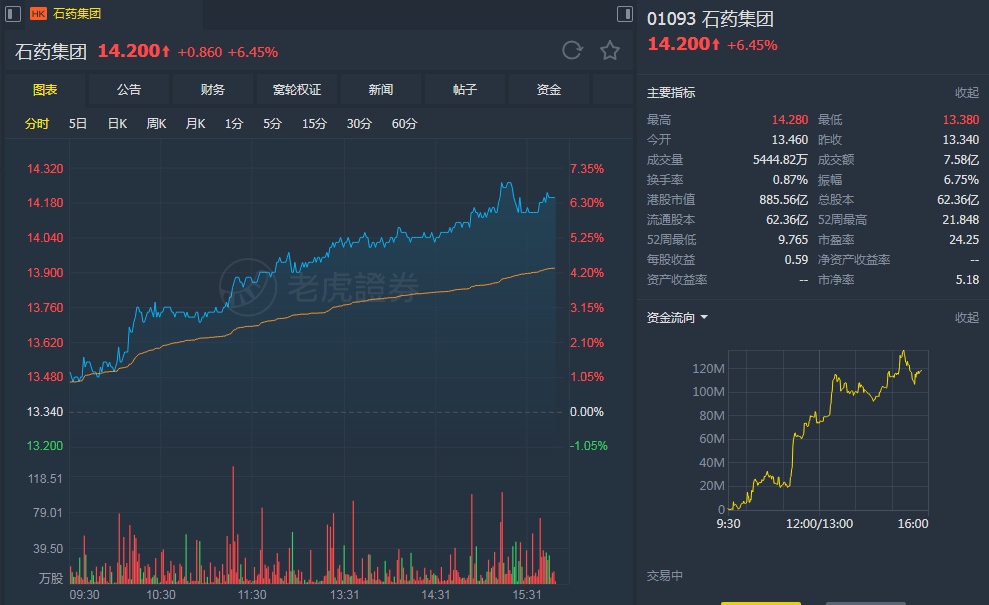The width and height of the screenshot is (989, 605).
Task: Click the 7.35% percentage axis label
Action: click(587, 168)
